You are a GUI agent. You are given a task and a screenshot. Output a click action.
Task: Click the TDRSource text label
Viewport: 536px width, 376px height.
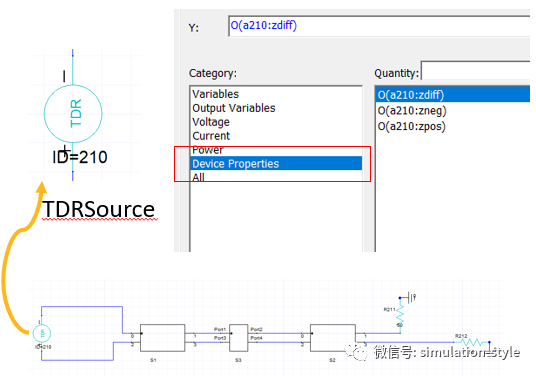pyautogui.click(x=98, y=210)
